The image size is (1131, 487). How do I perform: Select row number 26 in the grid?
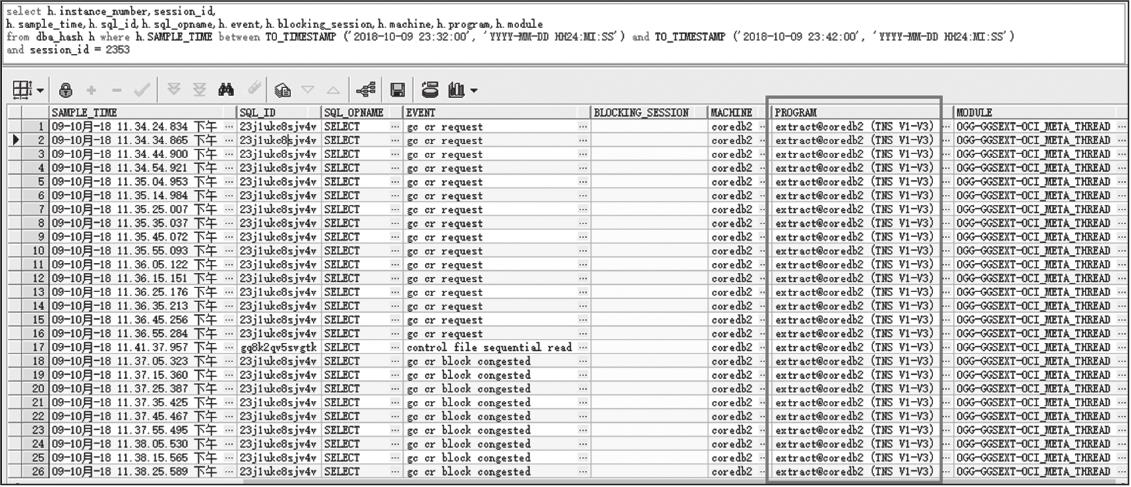(x=34, y=471)
